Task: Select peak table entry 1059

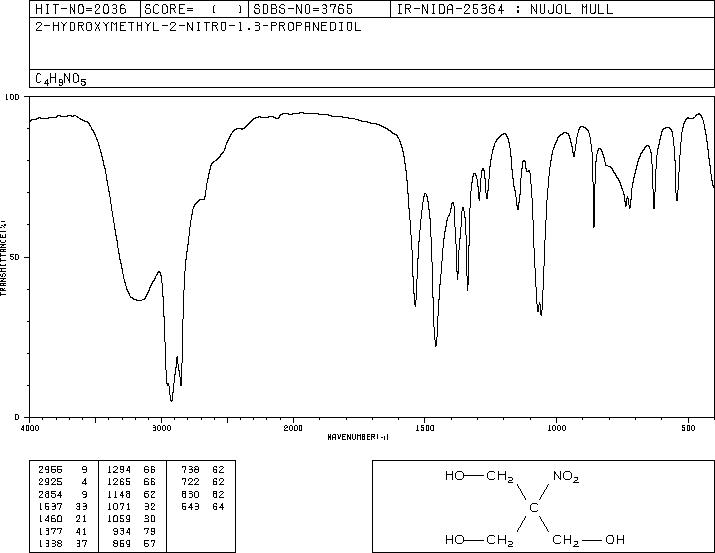Action: 119,519
